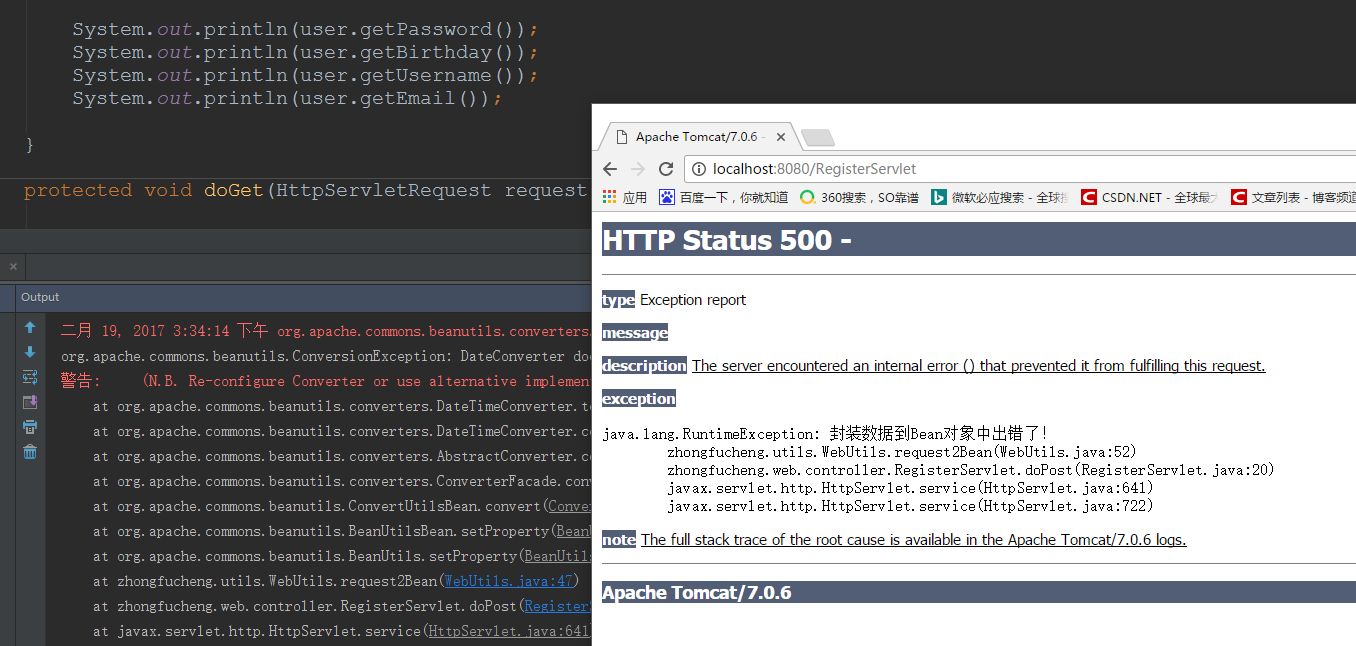Clear output with the trash icon

(x=30, y=452)
